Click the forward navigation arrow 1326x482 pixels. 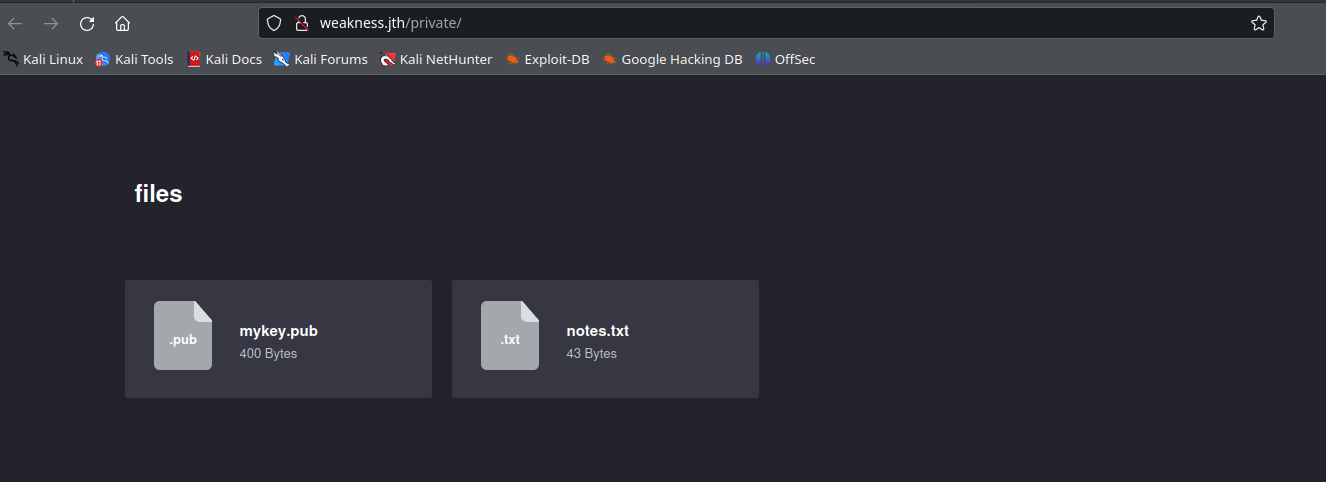(x=51, y=23)
